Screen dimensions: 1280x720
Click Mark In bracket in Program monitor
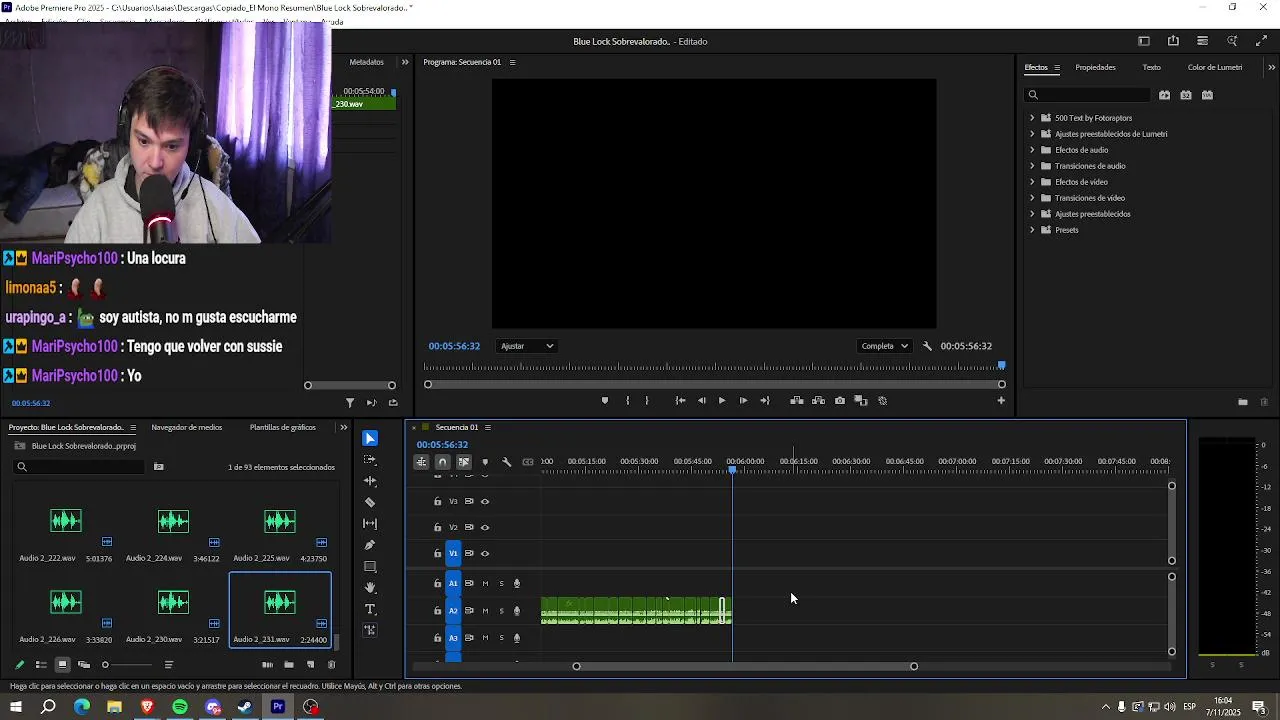point(628,400)
